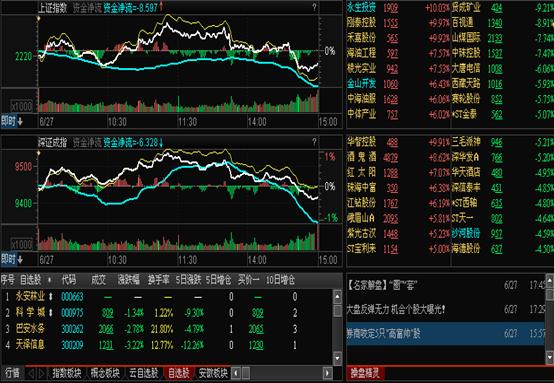Open 华天酒店 in the Shenzhen losers list

(466, 172)
